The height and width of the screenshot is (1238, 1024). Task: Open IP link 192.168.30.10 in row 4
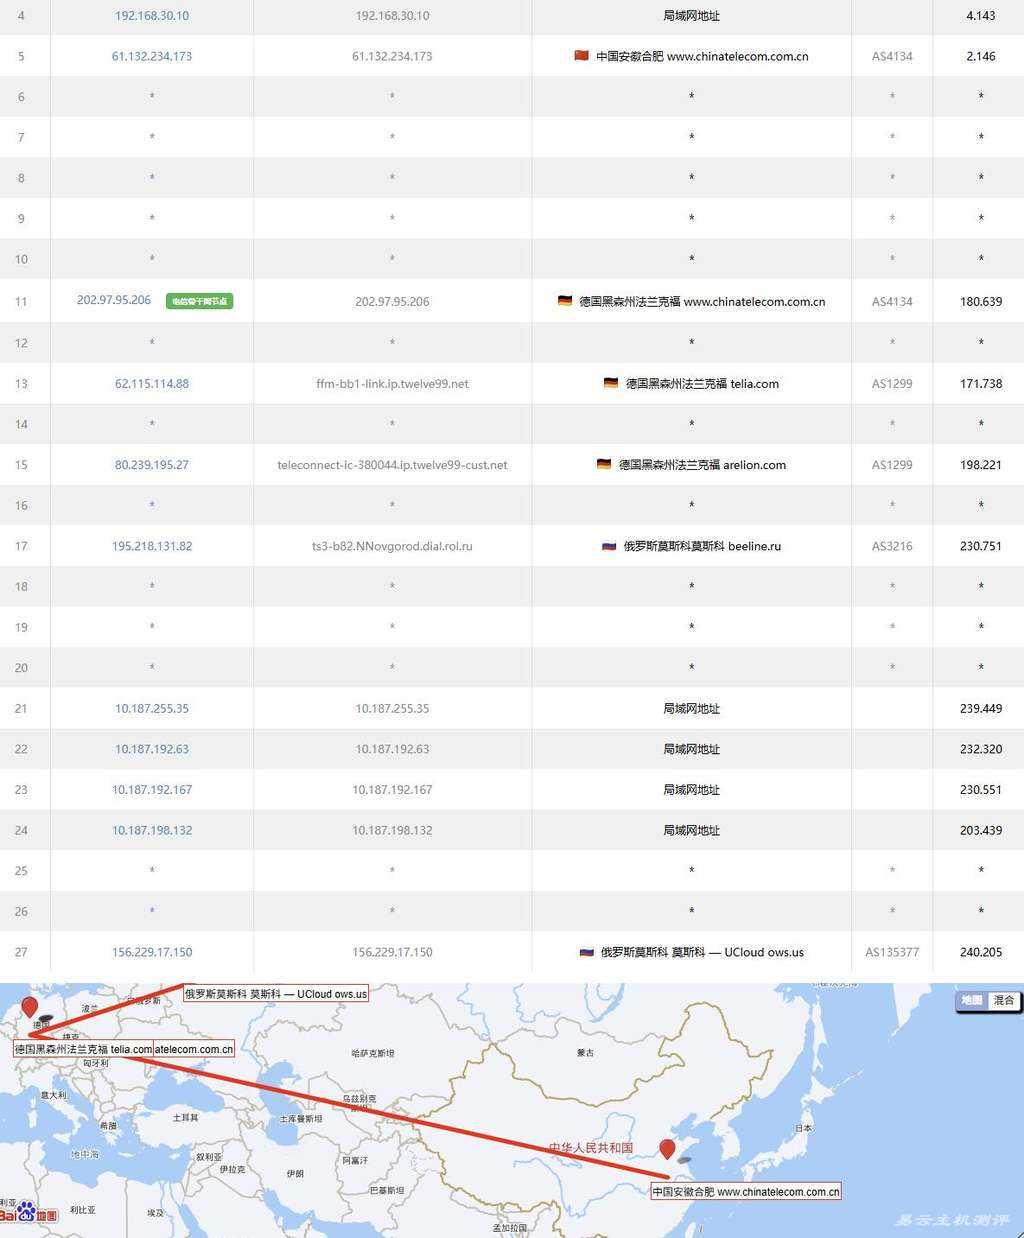coord(152,16)
